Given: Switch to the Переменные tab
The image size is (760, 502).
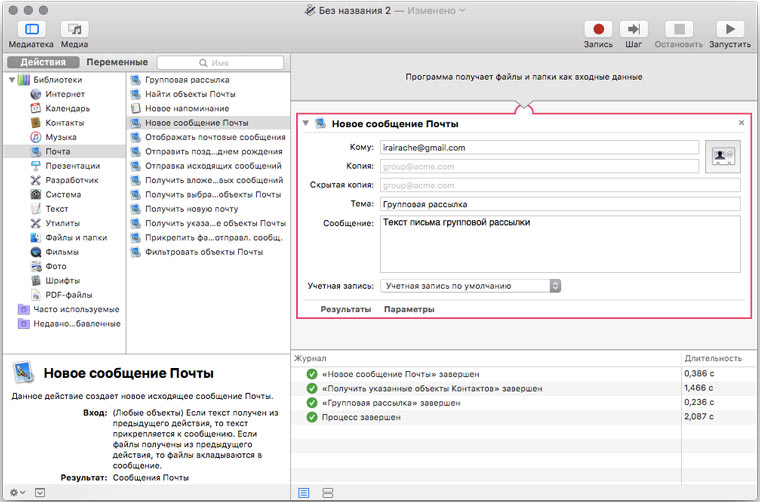Looking at the screenshot, I should coord(117,62).
